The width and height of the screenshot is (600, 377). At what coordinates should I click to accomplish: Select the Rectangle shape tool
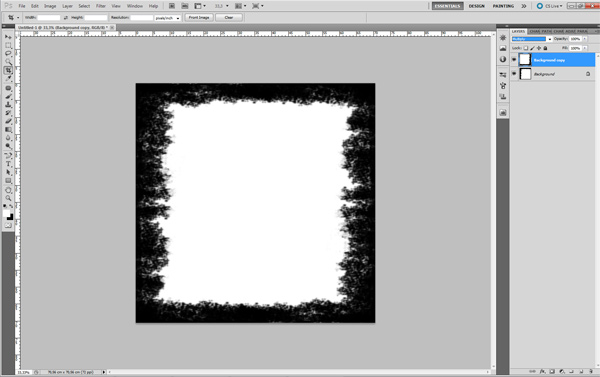tap(8, 181)
